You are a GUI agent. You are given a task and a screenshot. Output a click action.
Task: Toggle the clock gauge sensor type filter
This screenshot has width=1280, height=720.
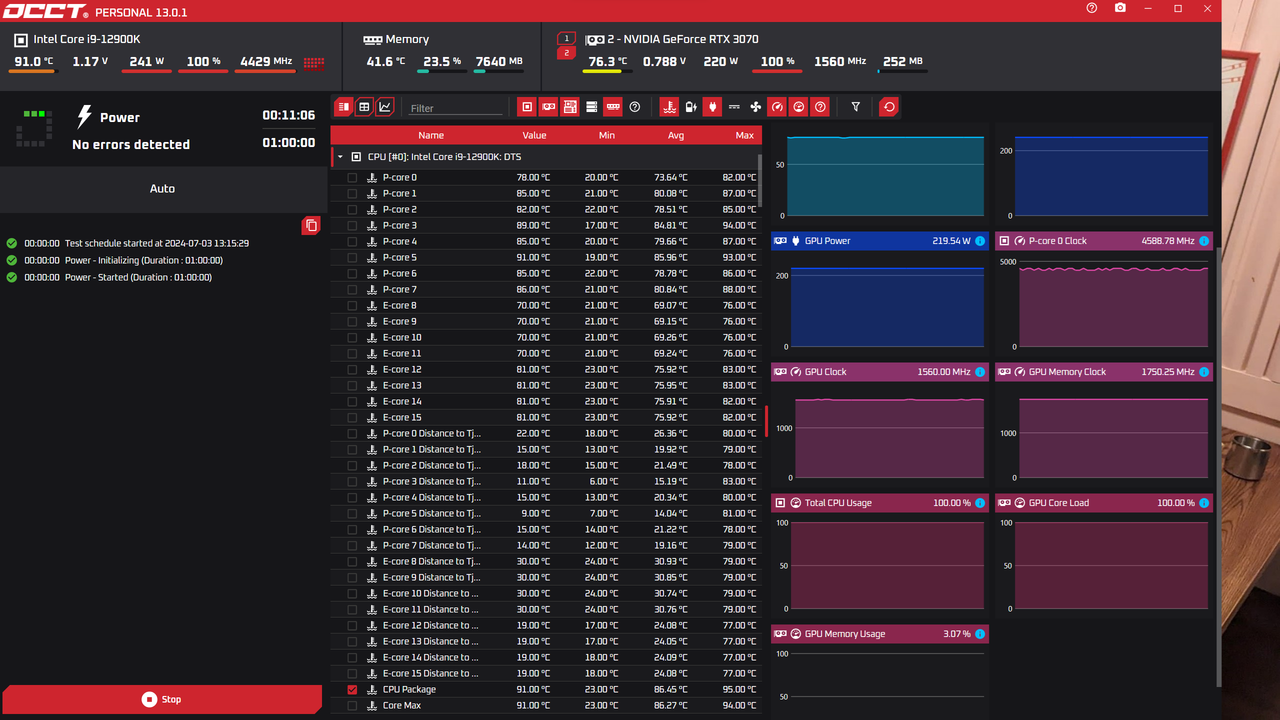click(x=777, y=107)
